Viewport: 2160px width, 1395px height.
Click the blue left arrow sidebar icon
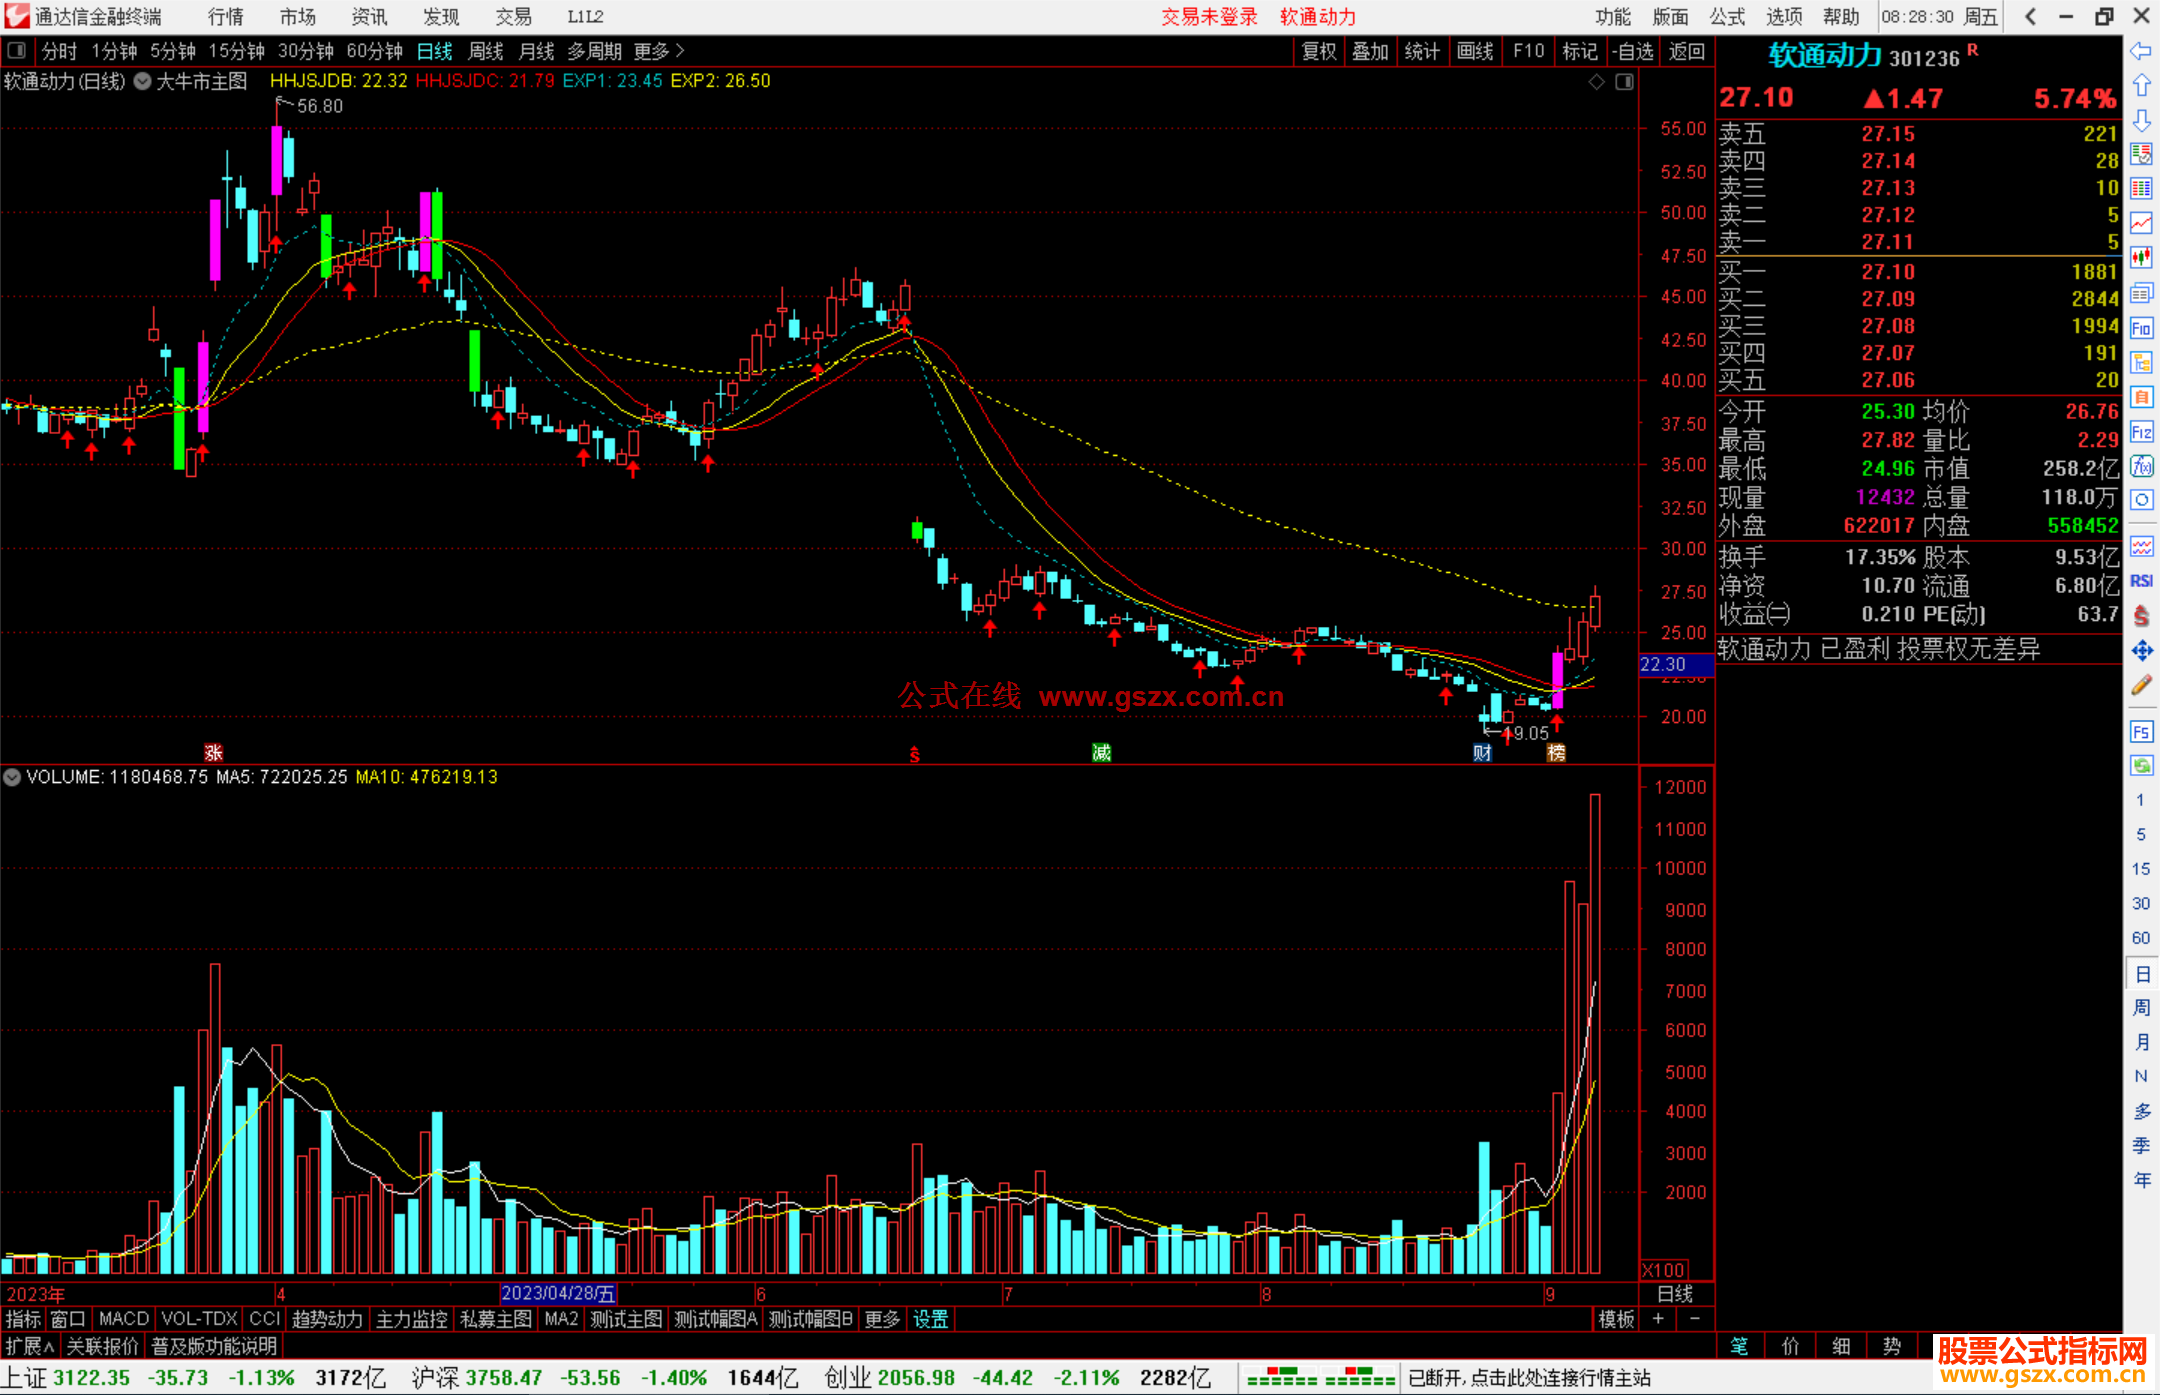[x=2141, y=51]
